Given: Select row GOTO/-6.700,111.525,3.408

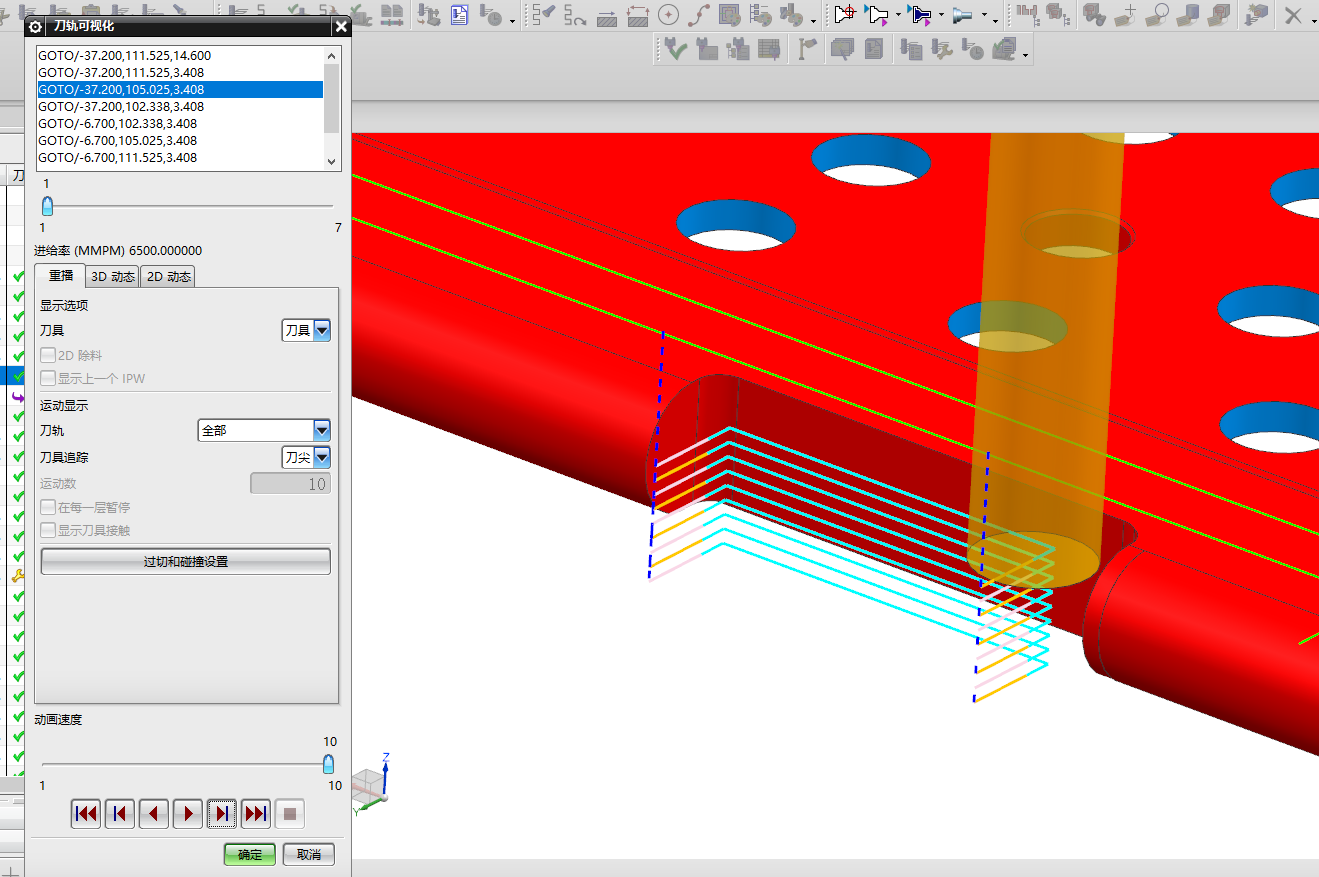Looking at the screenshot, I should 180,157.
